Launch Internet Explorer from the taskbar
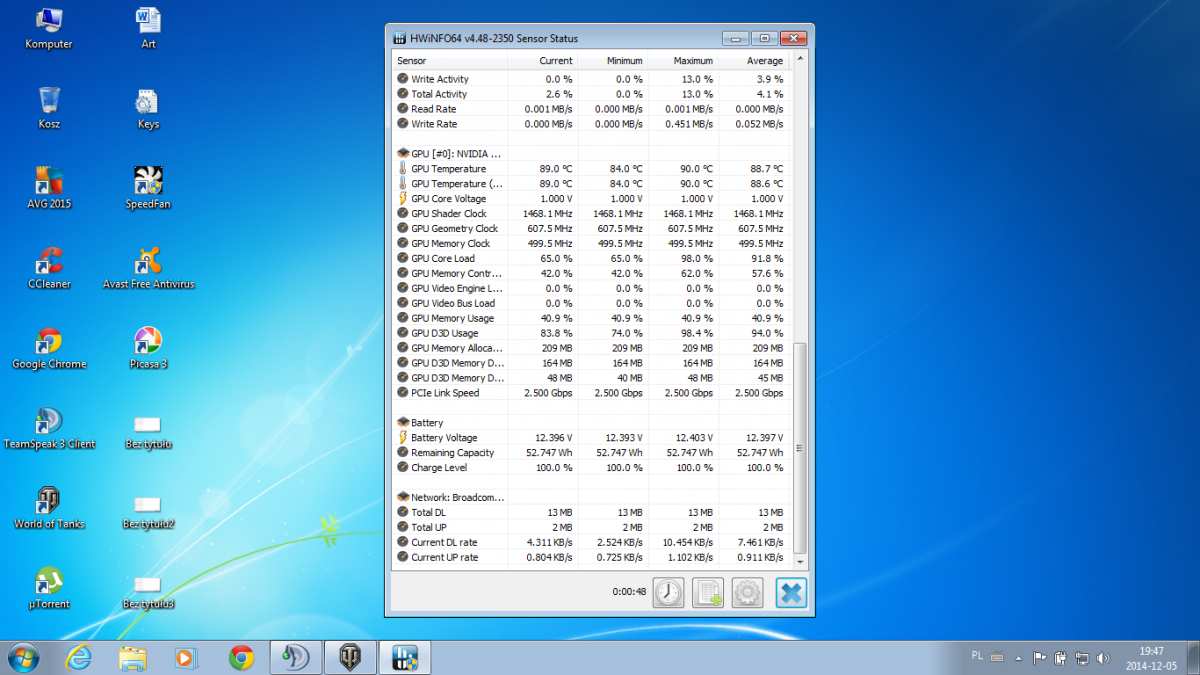This screenshot has width=1200, height=675. click(79, 657)
